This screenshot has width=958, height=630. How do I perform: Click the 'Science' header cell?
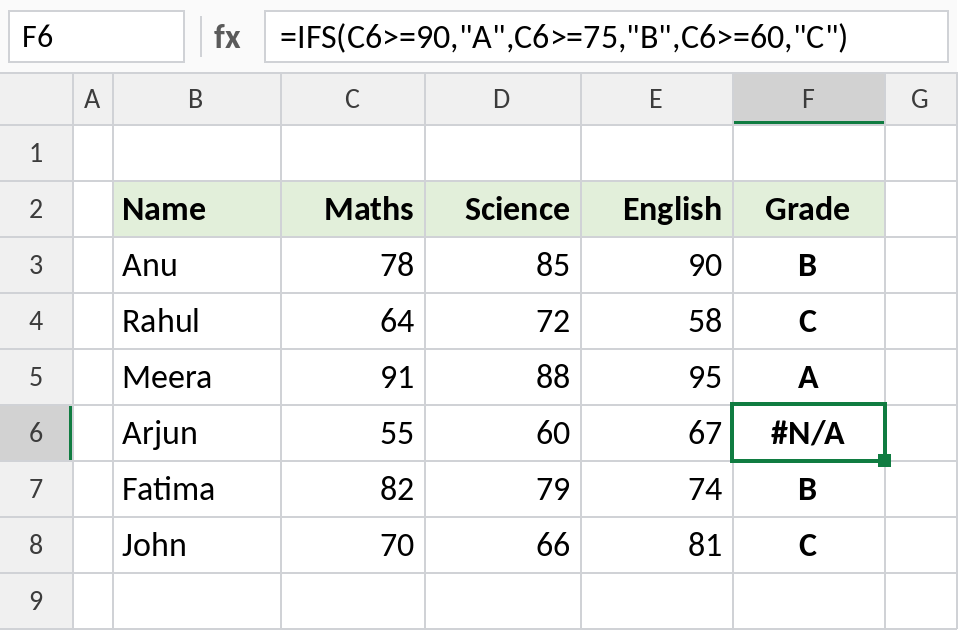(x=502, y=209)
